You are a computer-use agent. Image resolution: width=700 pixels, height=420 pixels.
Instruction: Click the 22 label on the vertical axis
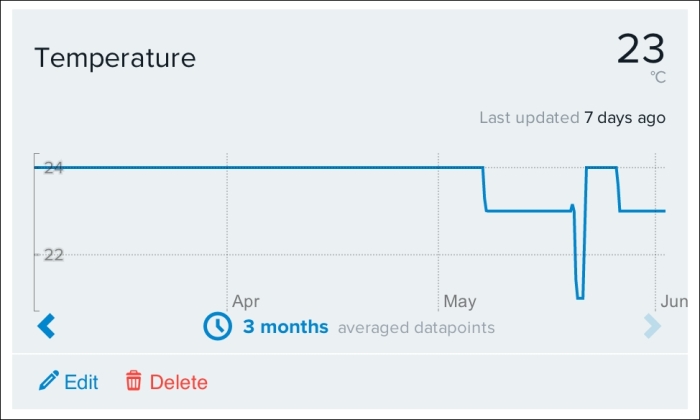[54, 255]
